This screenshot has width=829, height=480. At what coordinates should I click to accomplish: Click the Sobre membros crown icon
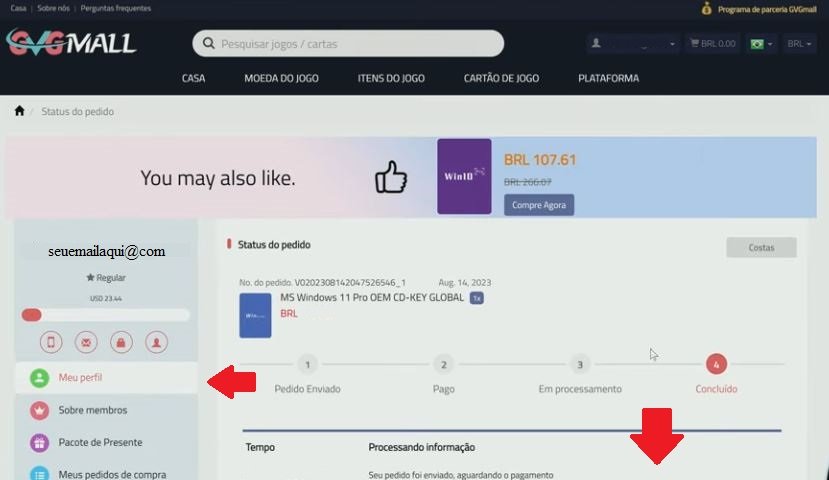point(39,410)
